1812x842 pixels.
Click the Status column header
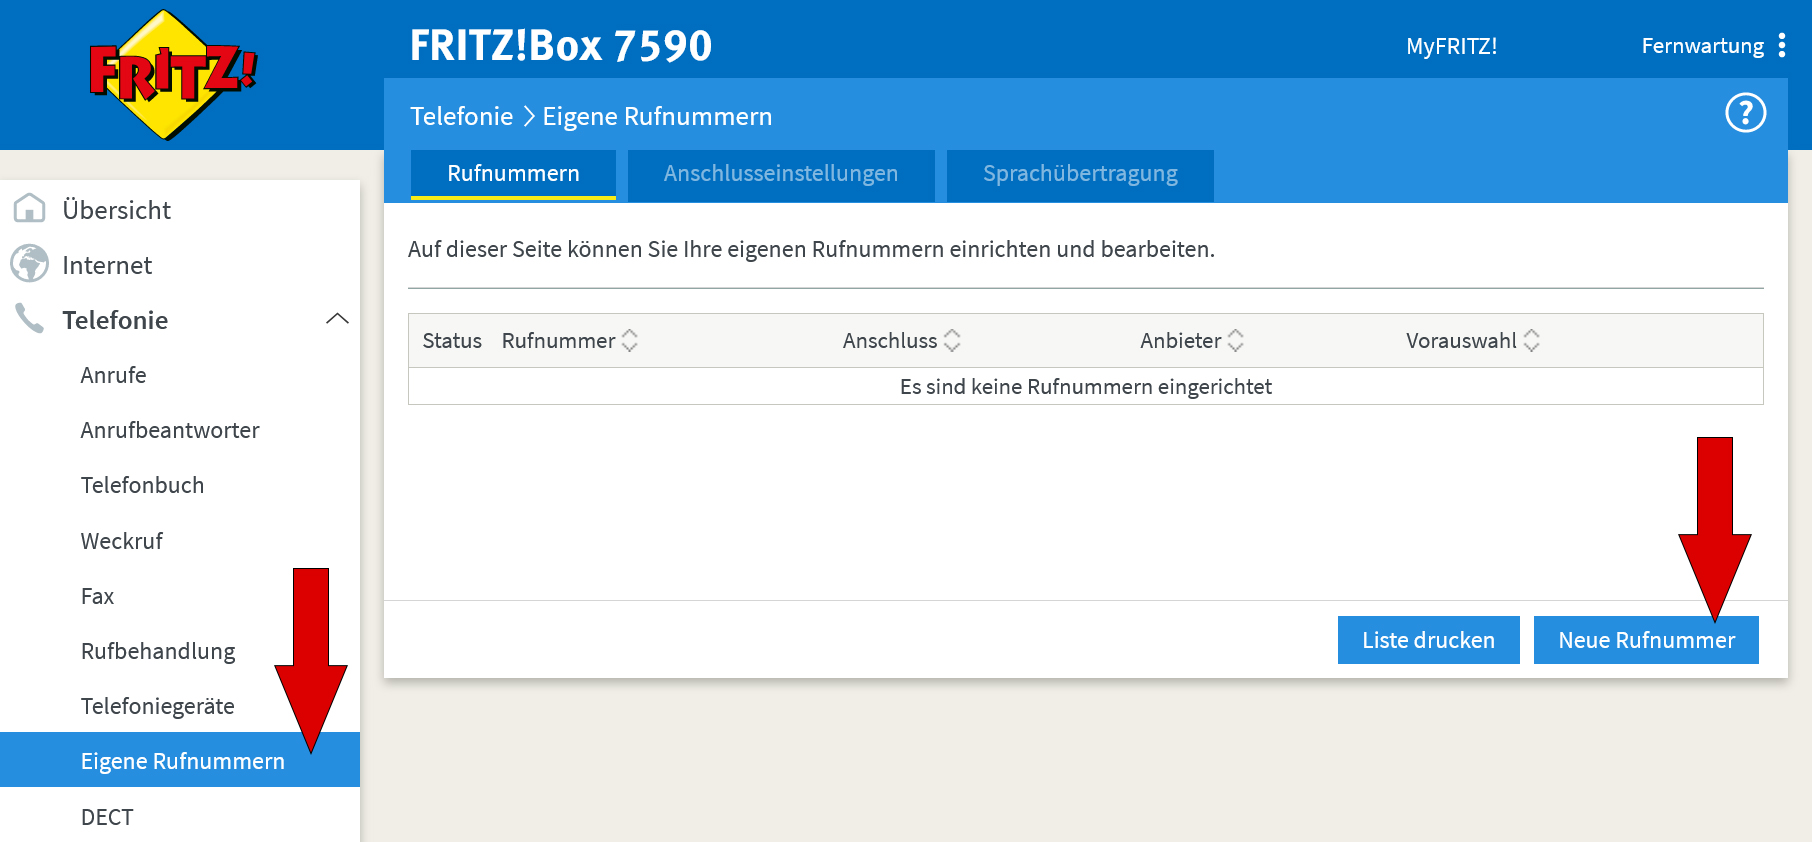(452, 341)
